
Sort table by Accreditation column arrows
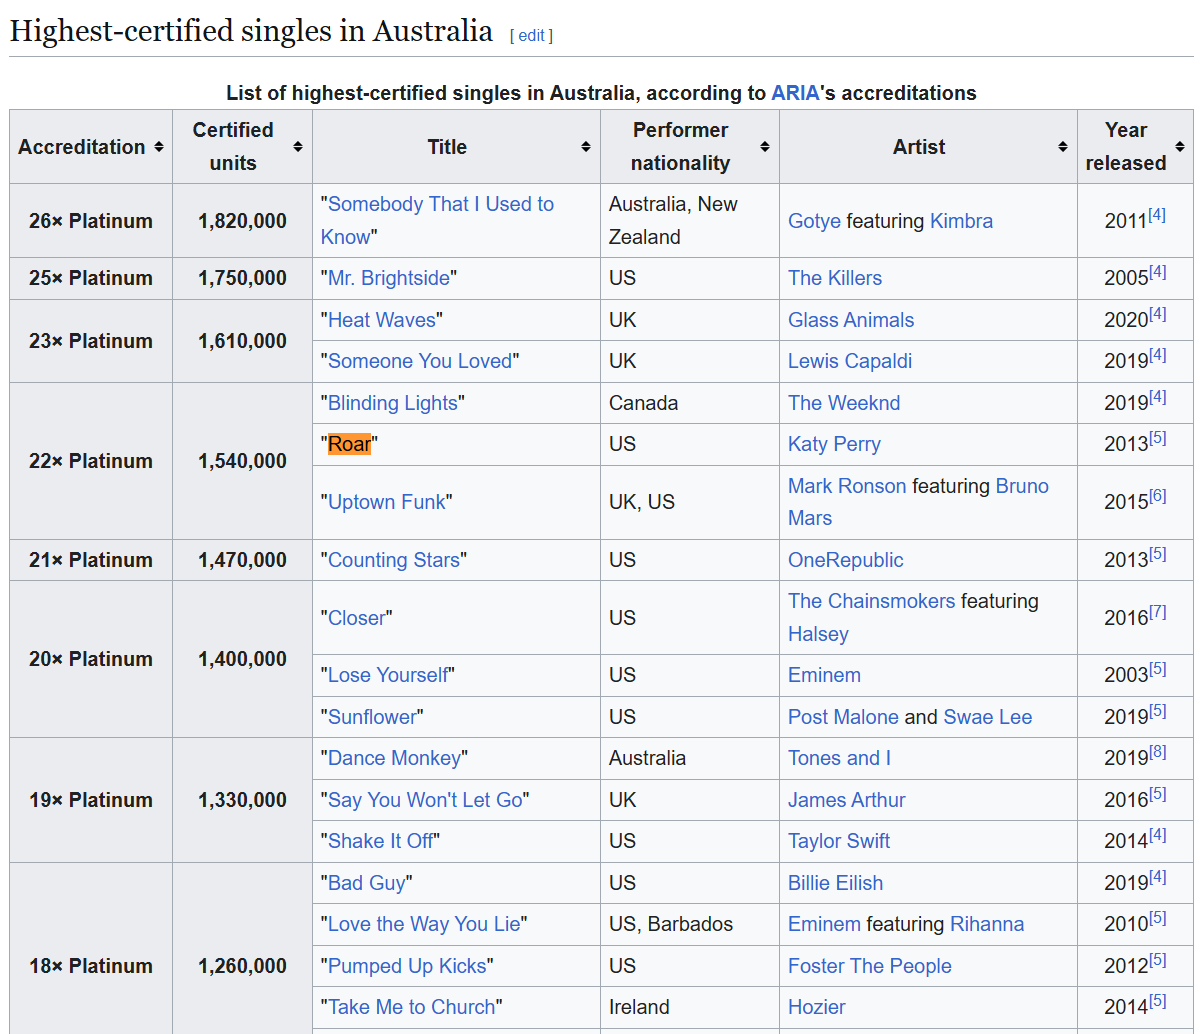point(158,147)
